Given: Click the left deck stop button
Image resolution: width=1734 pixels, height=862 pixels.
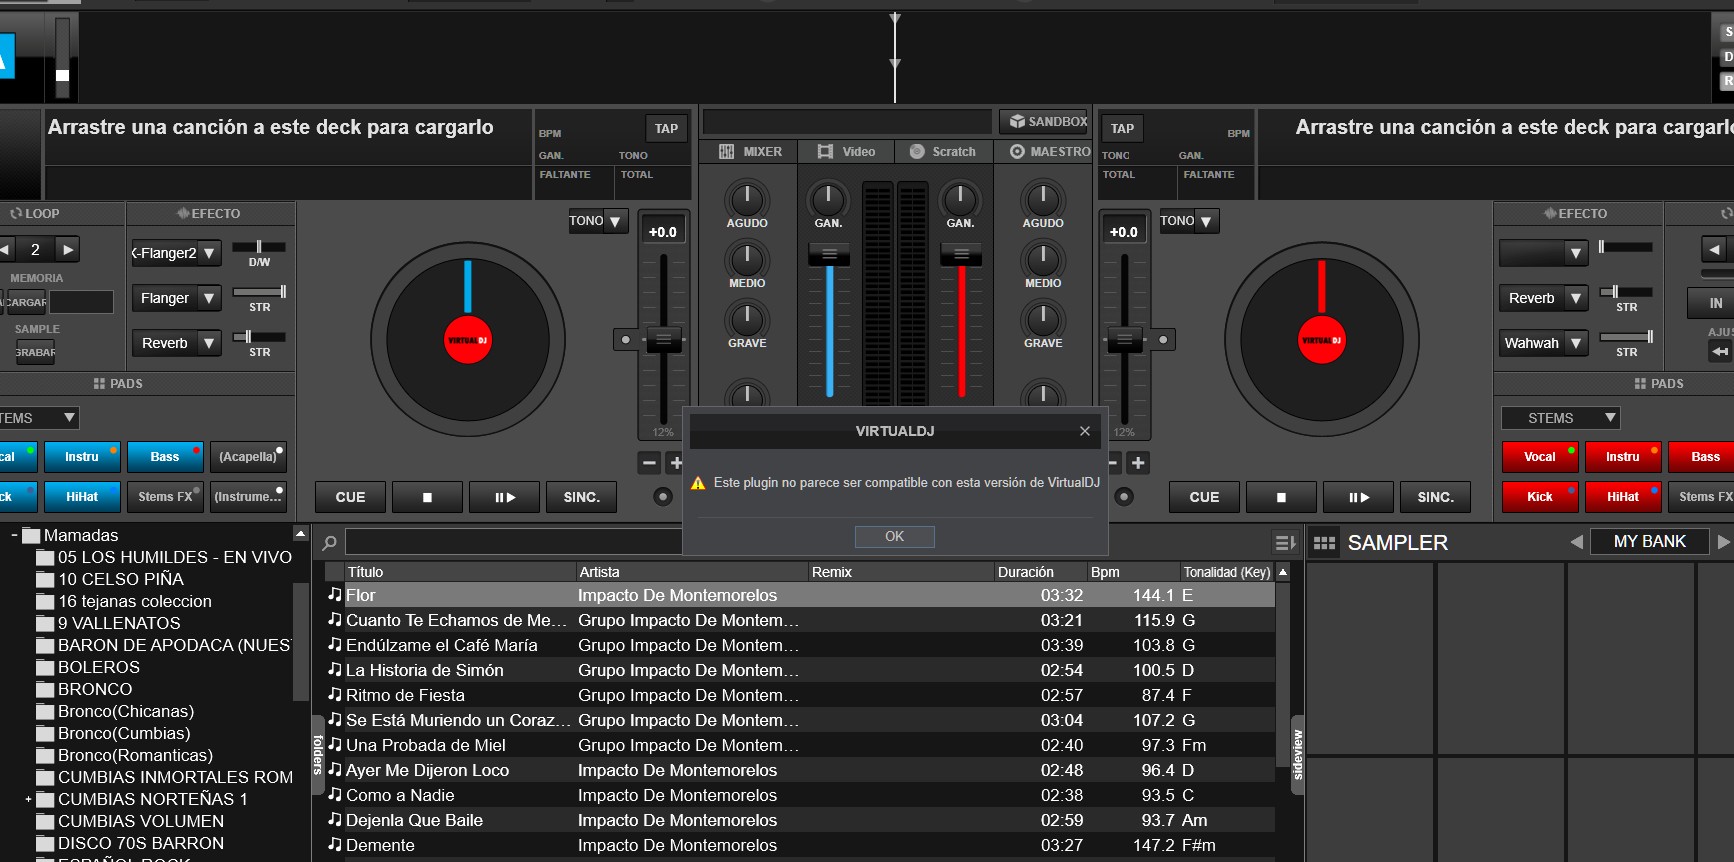Looking at the screenshot, I should click(x=427, y=497).
